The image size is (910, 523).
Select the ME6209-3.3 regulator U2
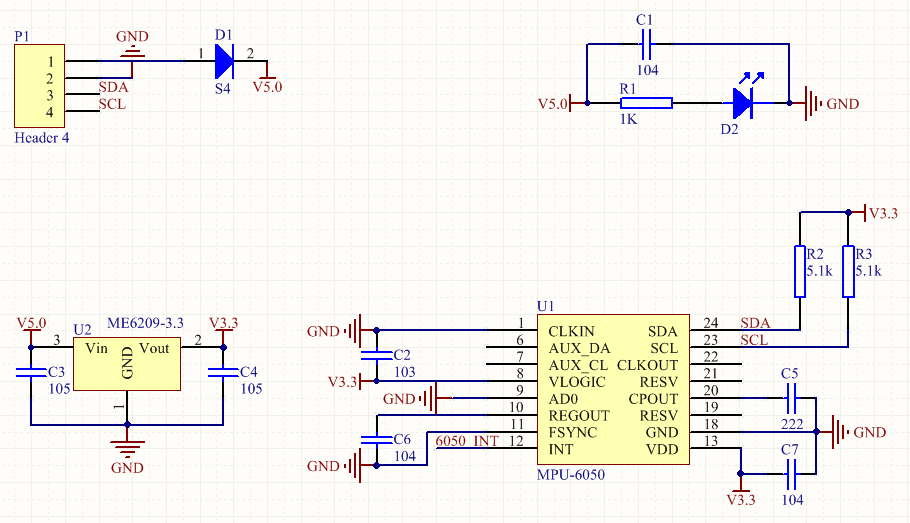coord(127,364)
